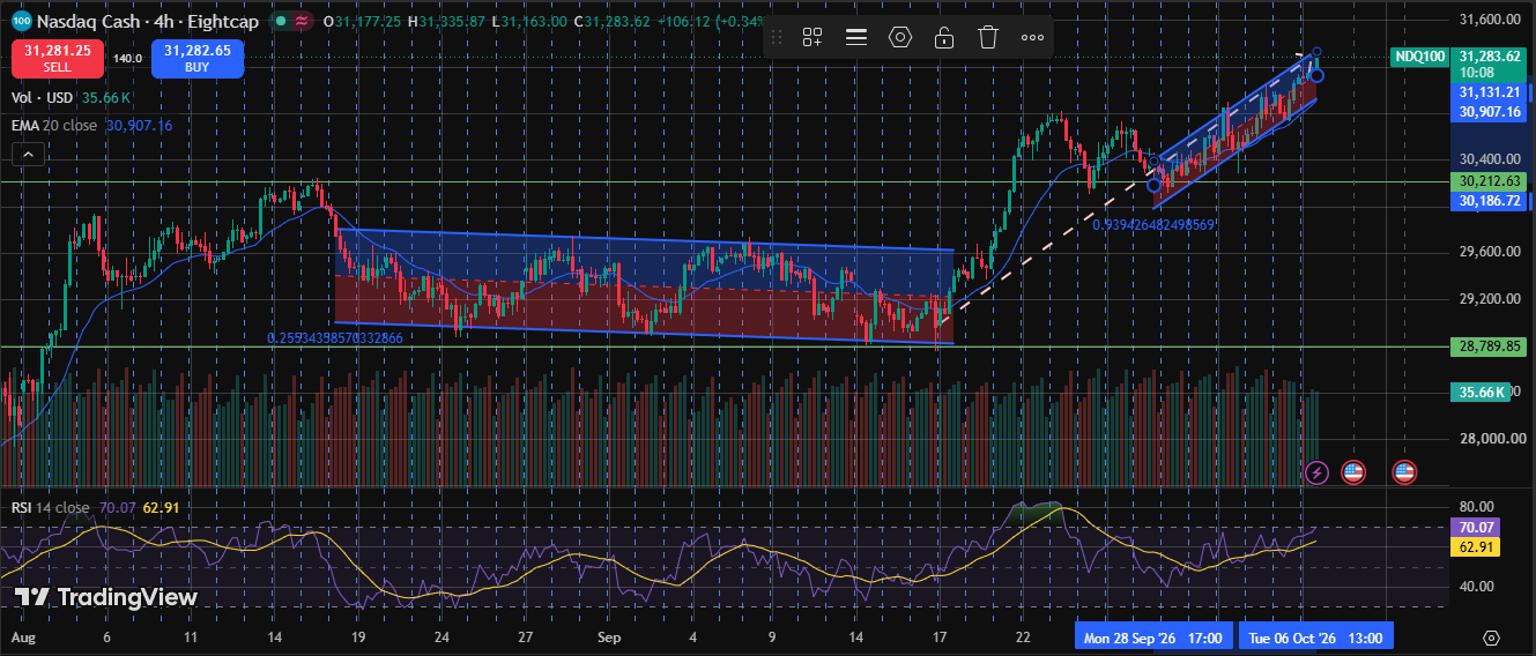The height and width of the screenshot is (656, 1536).
Task: Click the purple lightning event icon
Action: (x=1317, y=472)
